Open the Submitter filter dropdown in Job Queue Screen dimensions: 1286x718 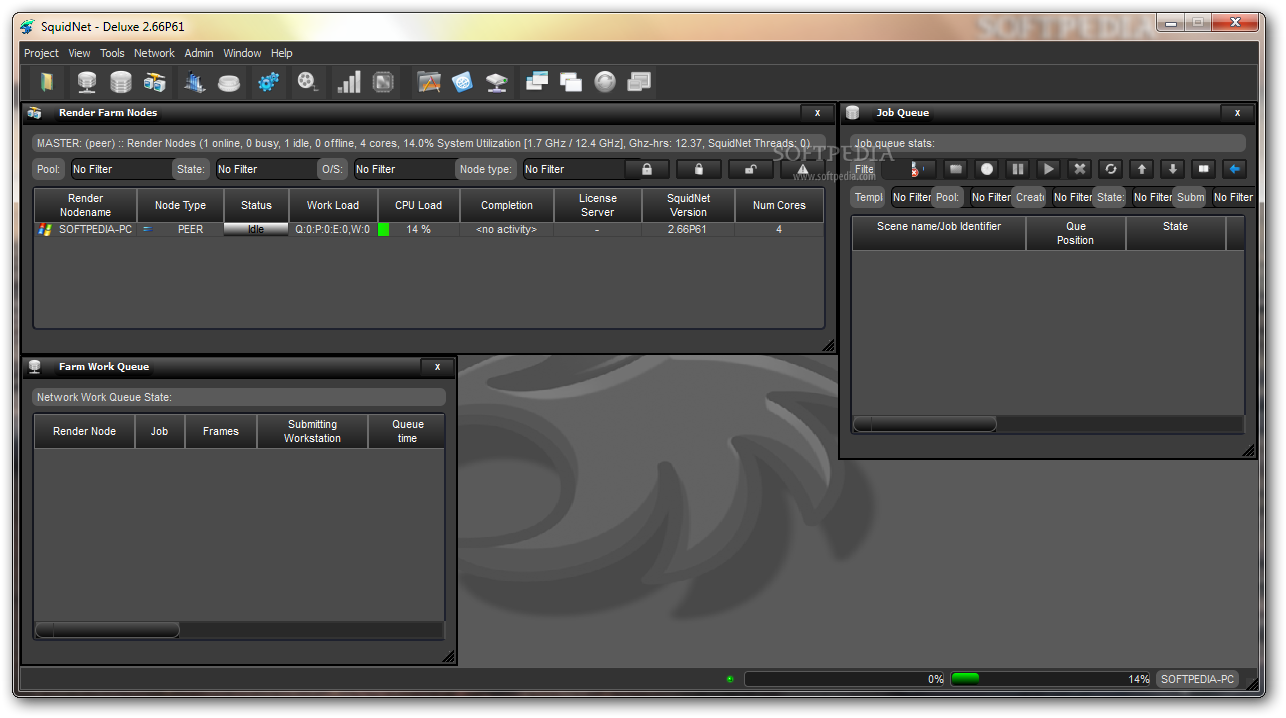tap(1232, 197)
